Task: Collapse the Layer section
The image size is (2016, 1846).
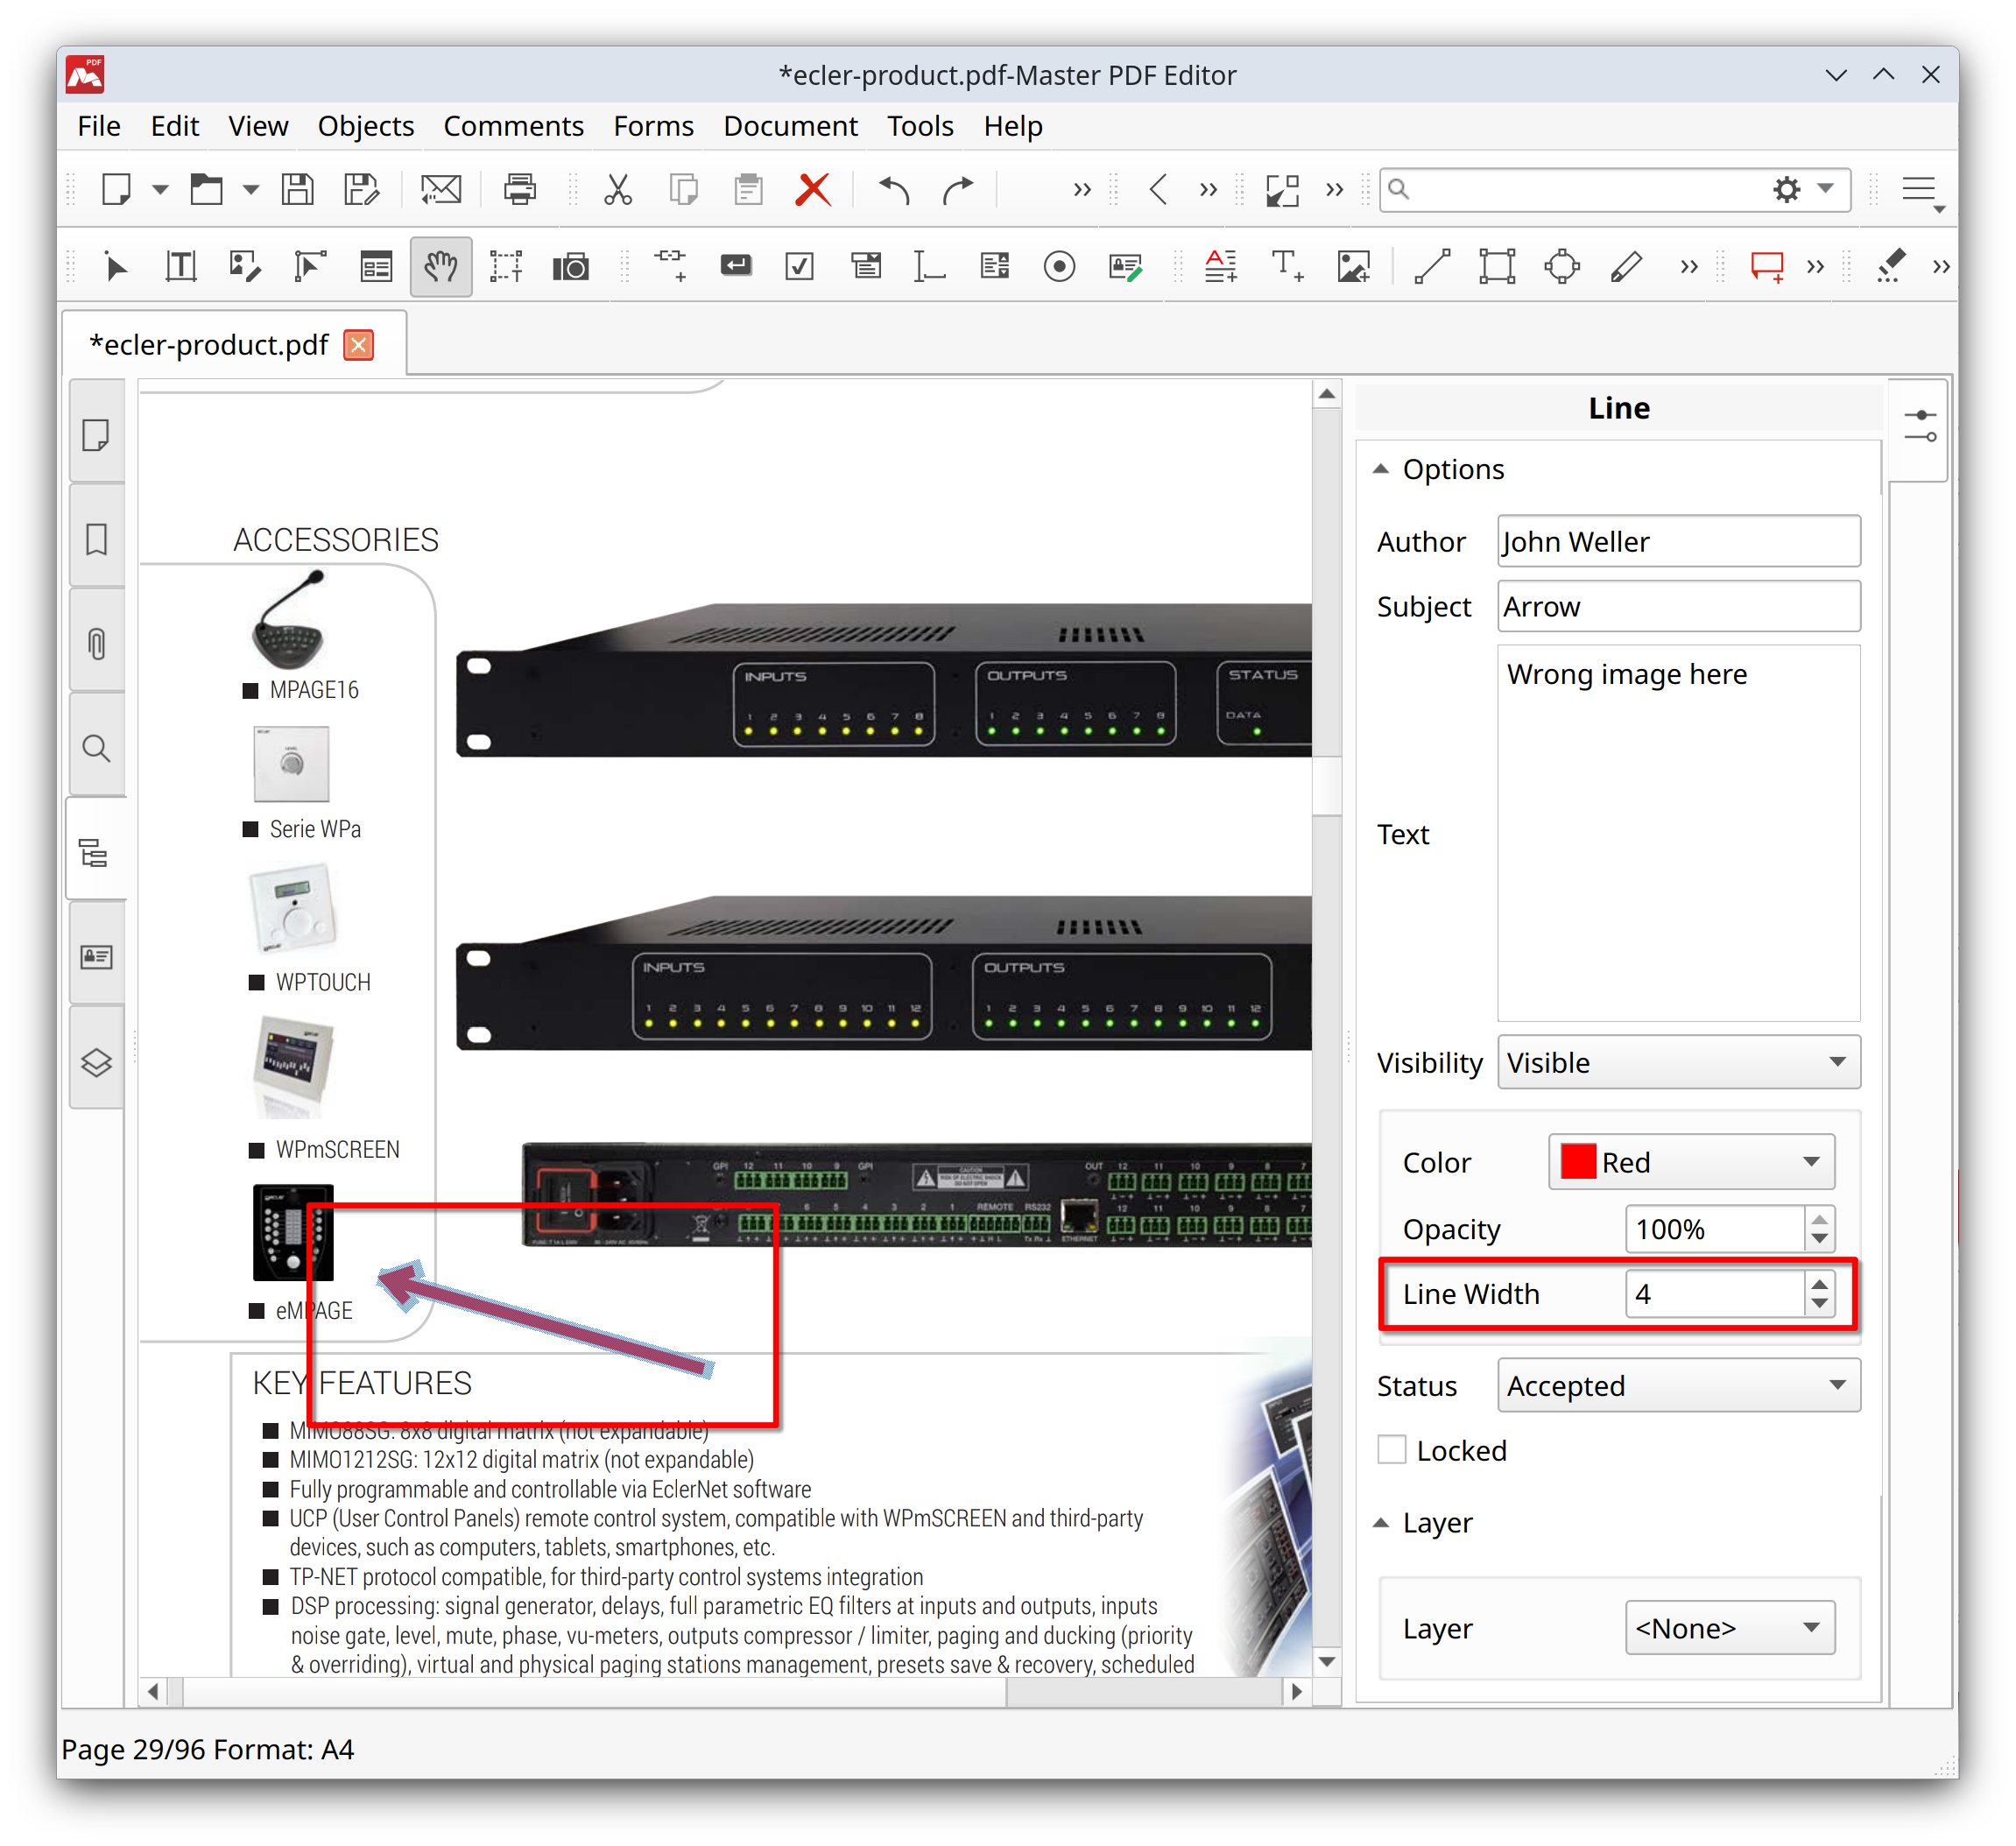Action: 1381,1523
